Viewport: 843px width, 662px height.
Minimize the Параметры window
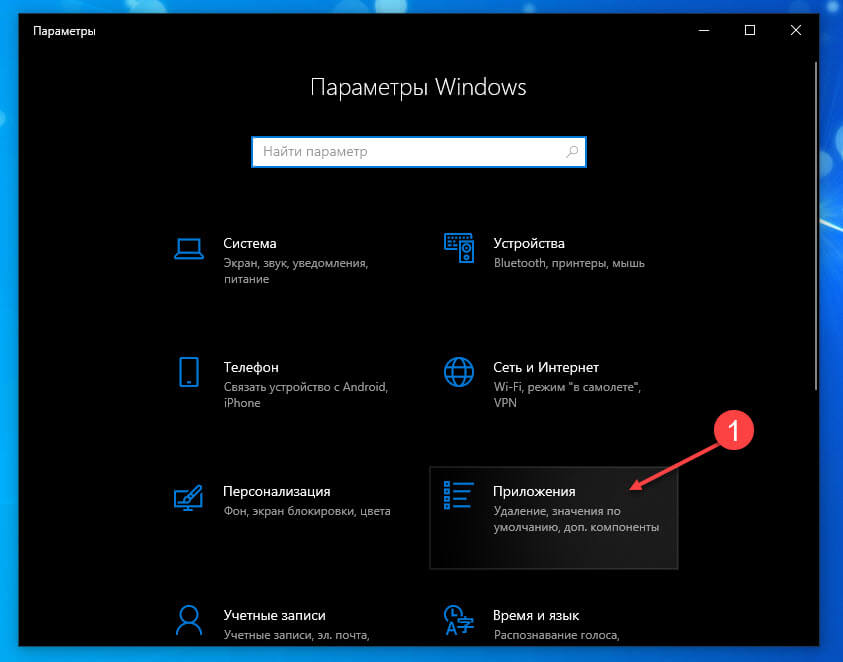pos(704,31)
